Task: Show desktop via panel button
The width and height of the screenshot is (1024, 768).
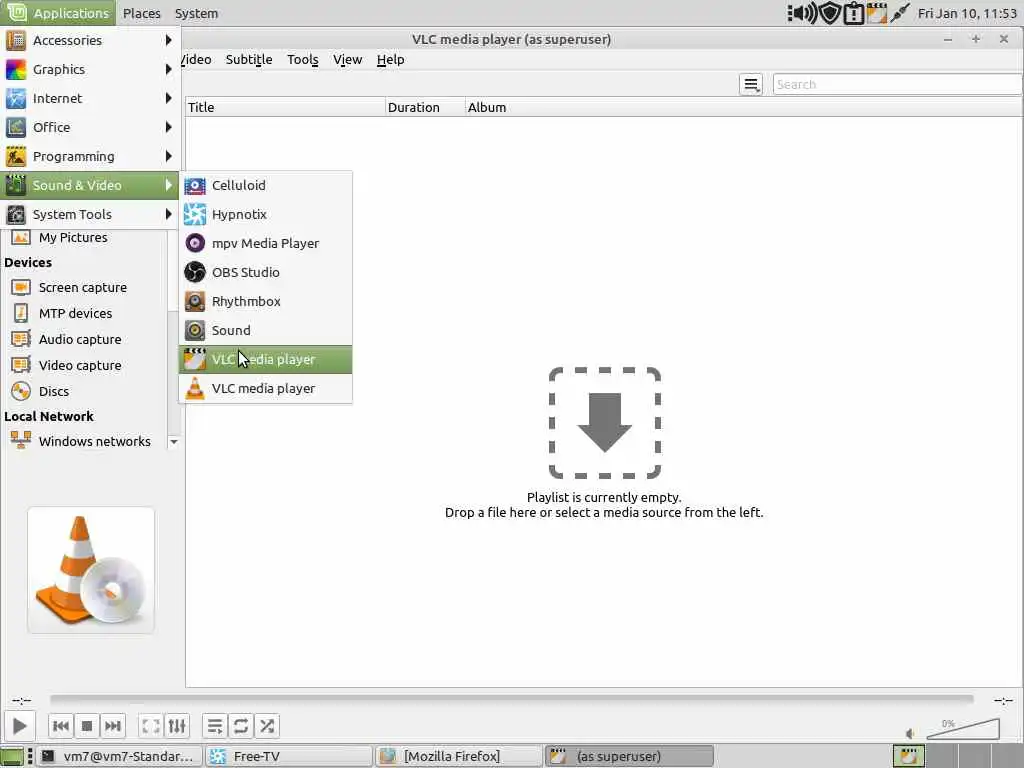Action: click(x=12, y=756)
